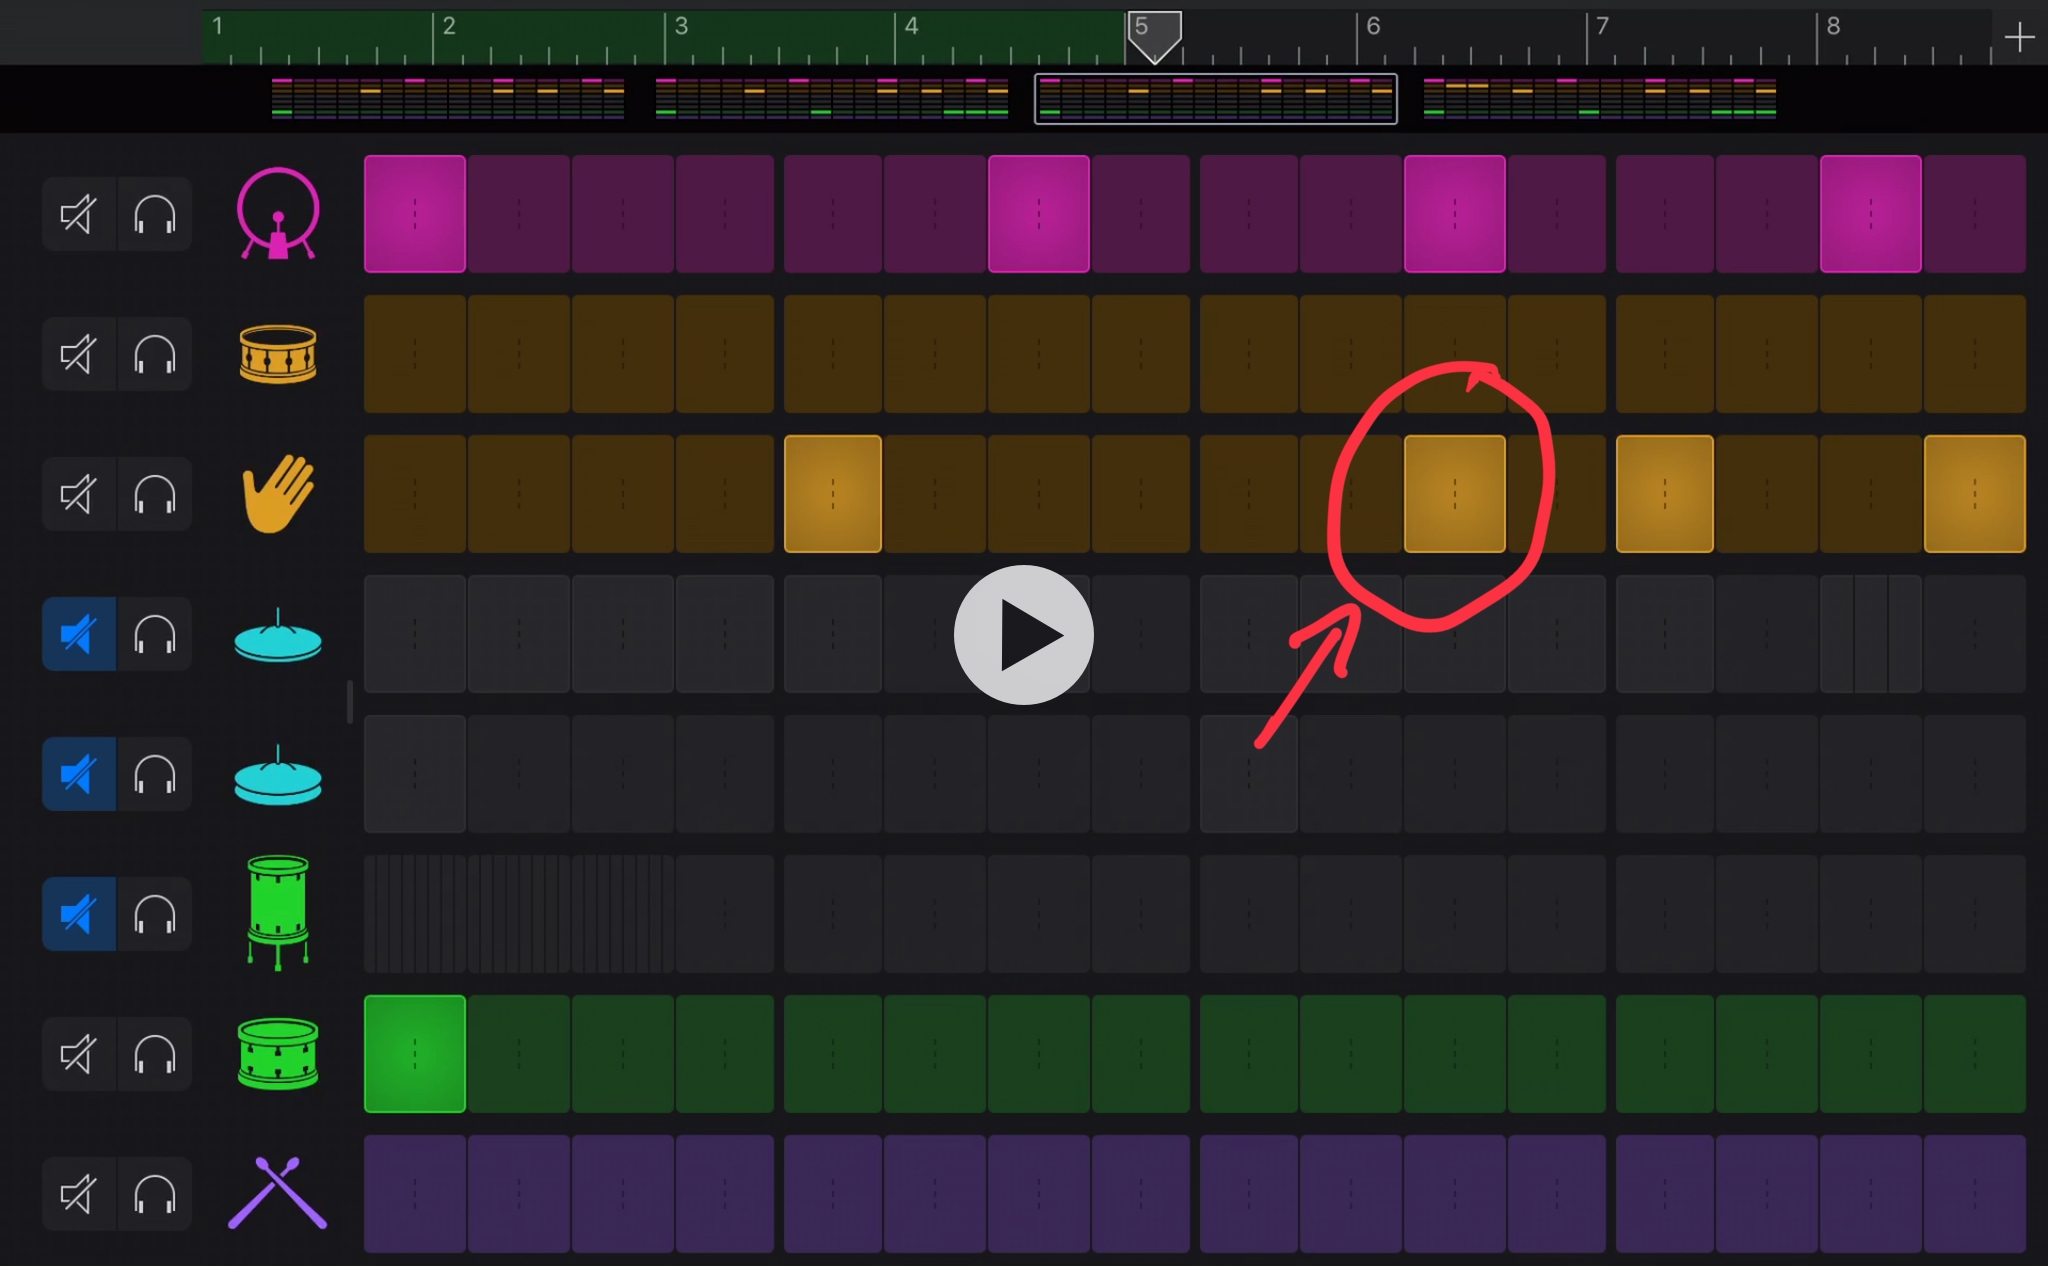Solo the first hi-hat row
The width and height of the screenshot is (2048, 1266).
point(155,634)
